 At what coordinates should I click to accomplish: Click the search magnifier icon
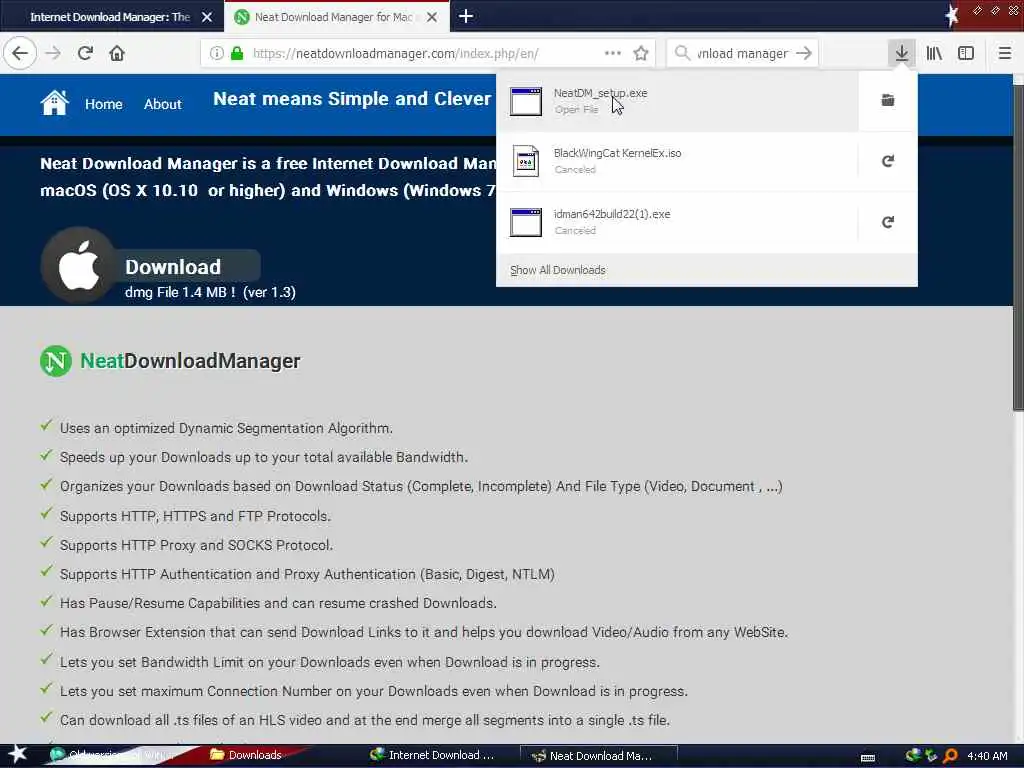tap(682, 53)
